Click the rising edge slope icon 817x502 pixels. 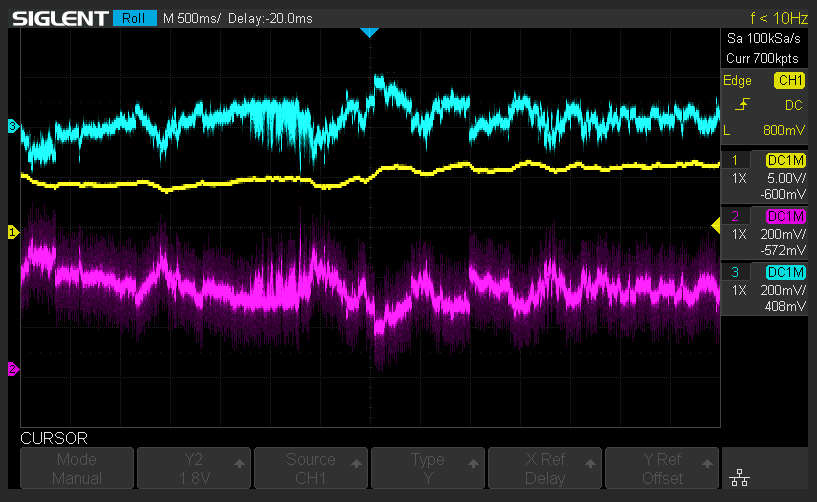(x=742, y=105)
